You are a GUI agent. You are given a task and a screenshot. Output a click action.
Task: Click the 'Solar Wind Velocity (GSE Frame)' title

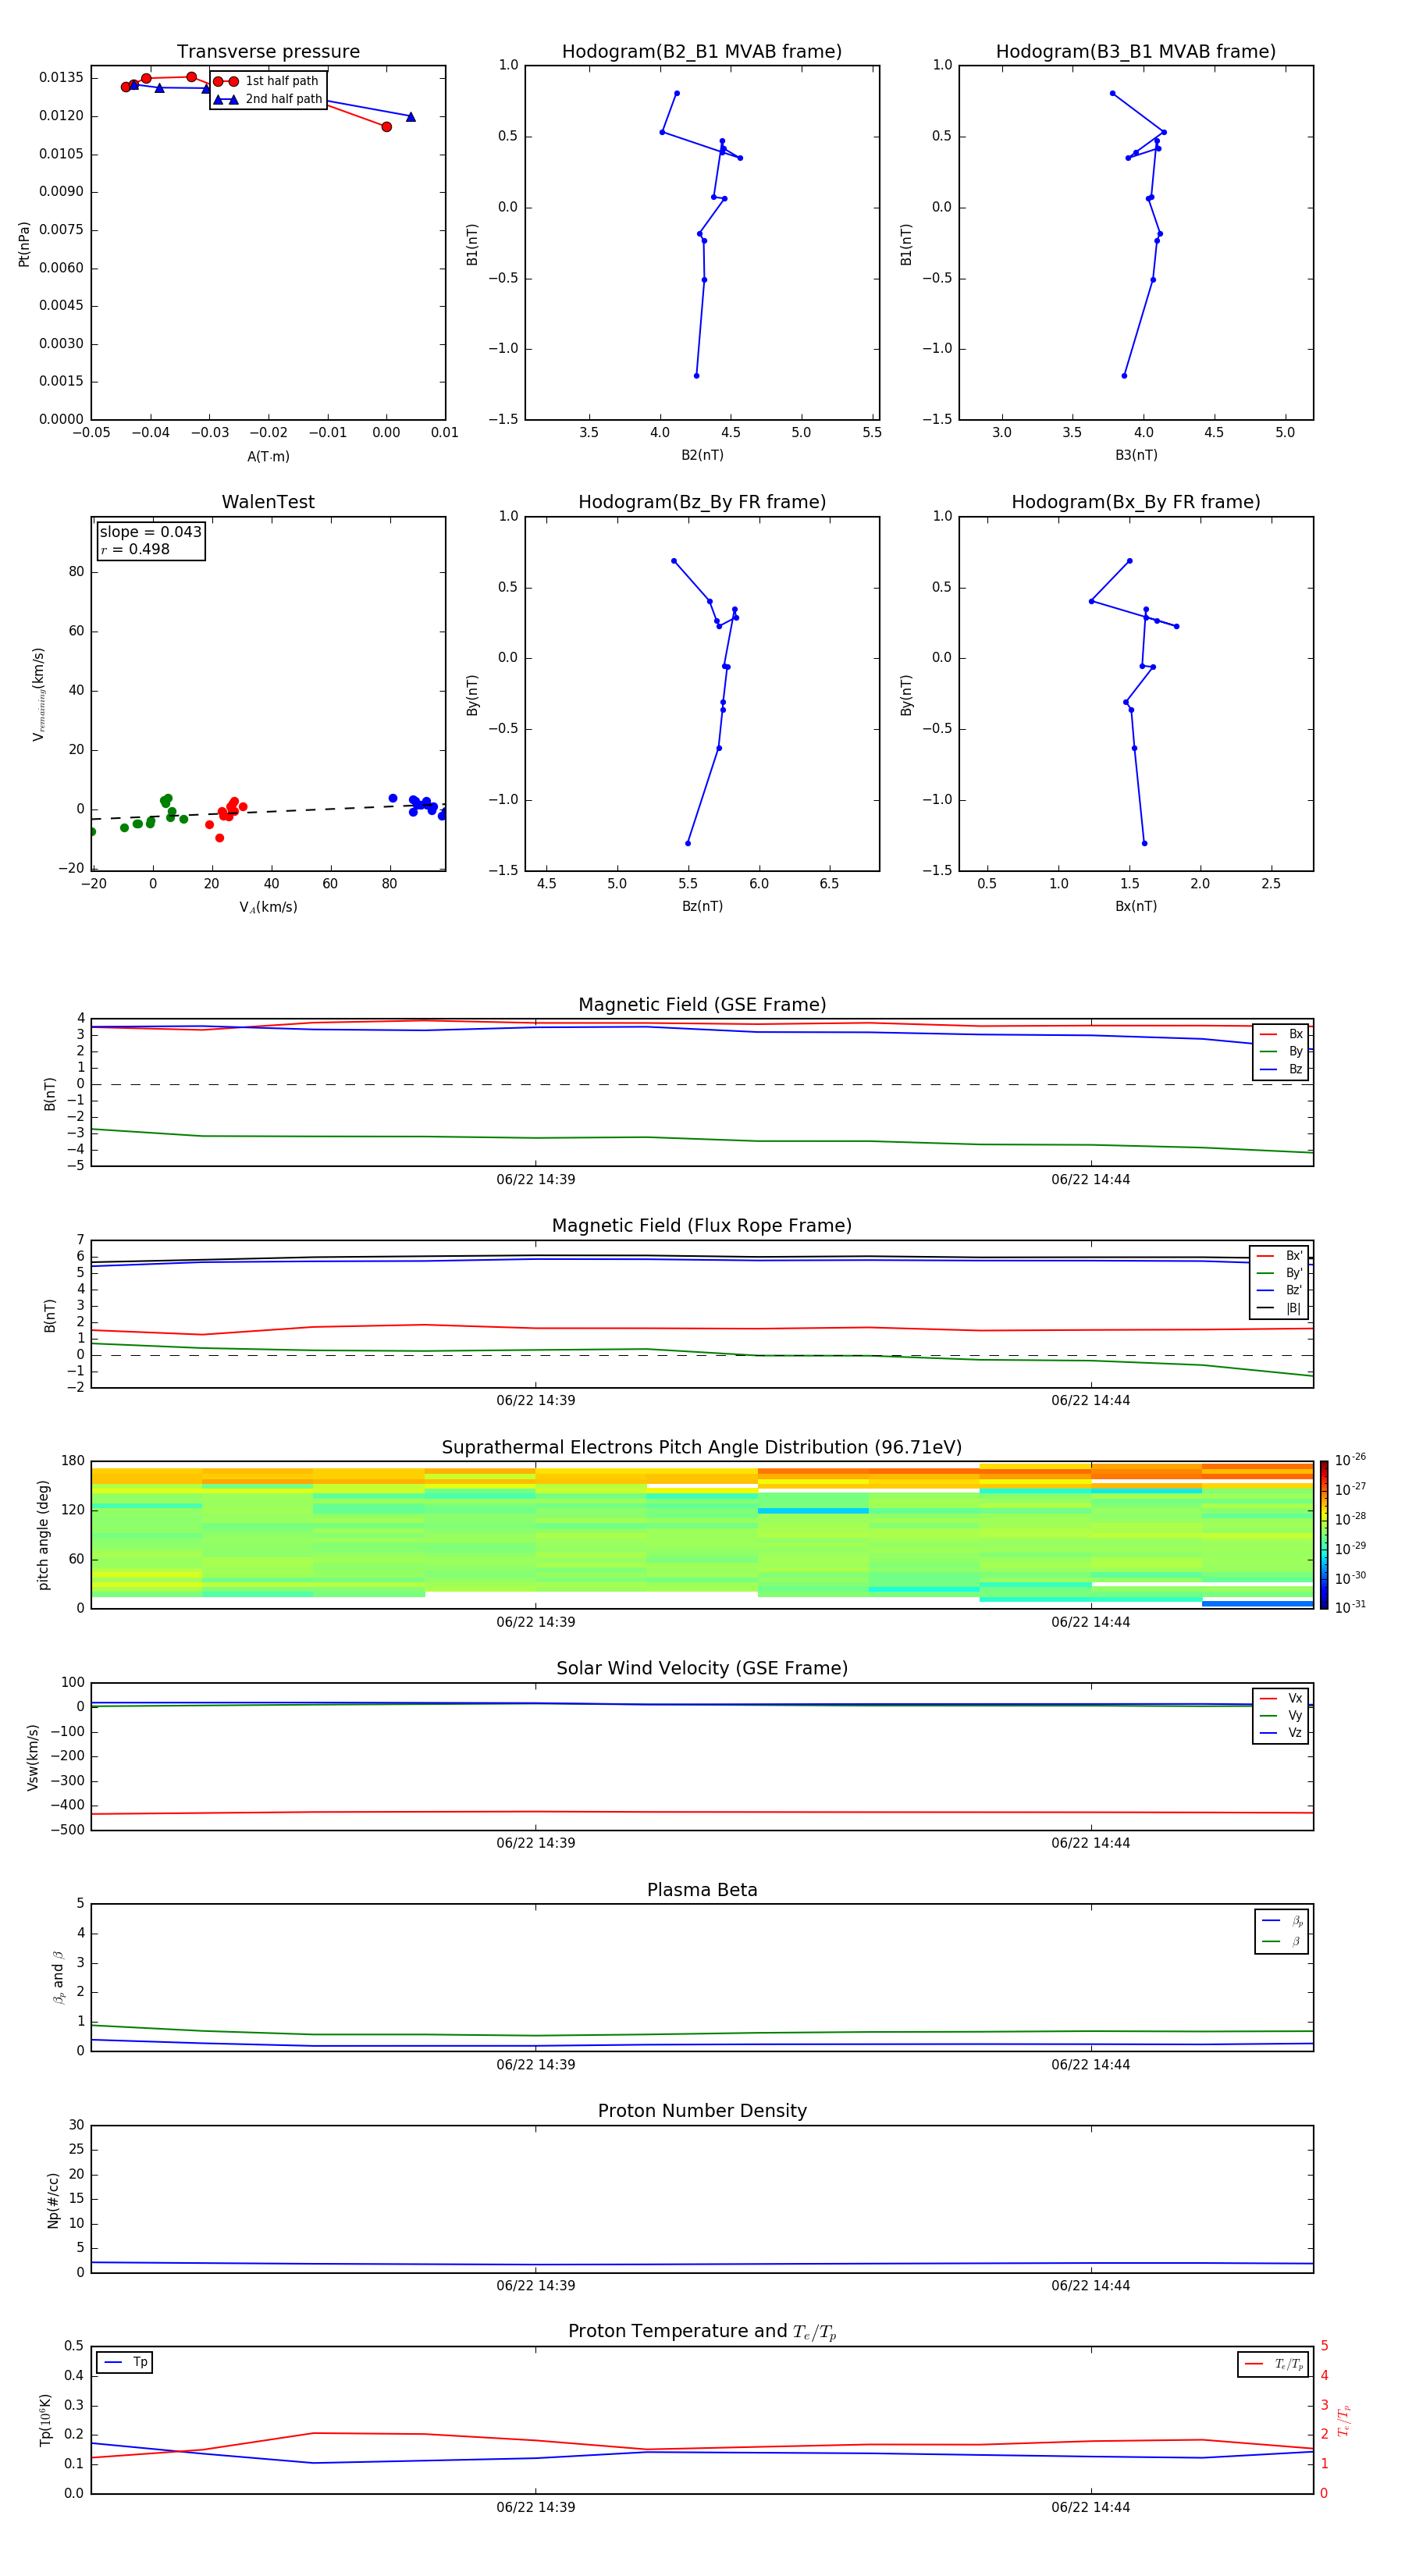[x=702, y=1668]
